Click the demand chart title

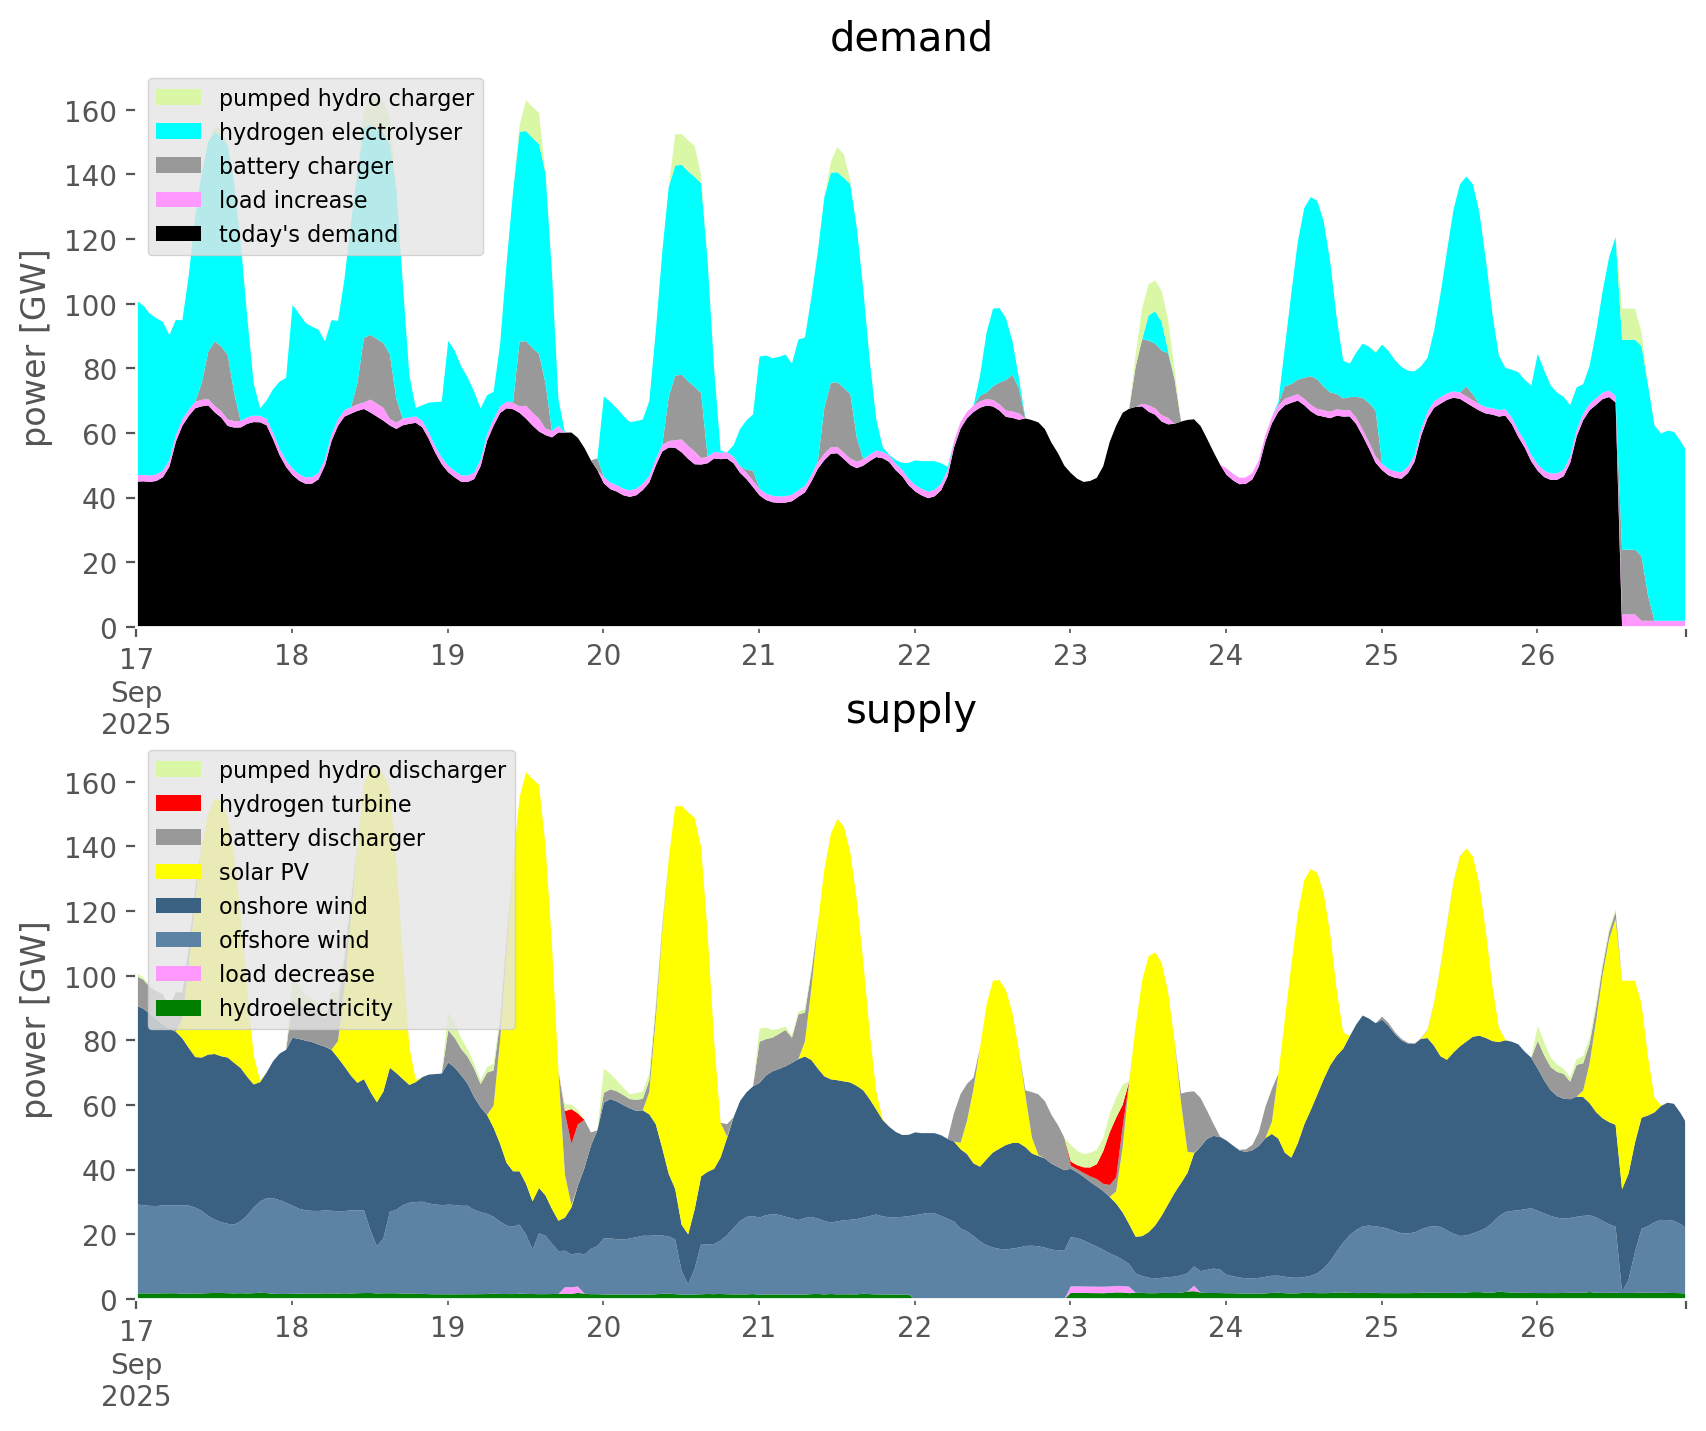pyautogui.click(x=910, y=38)
